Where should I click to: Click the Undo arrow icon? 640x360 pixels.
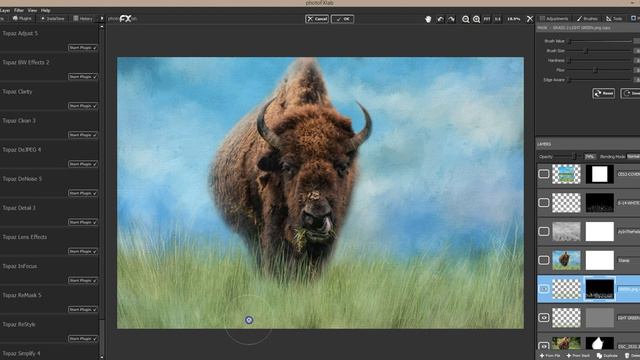(440, 19)
